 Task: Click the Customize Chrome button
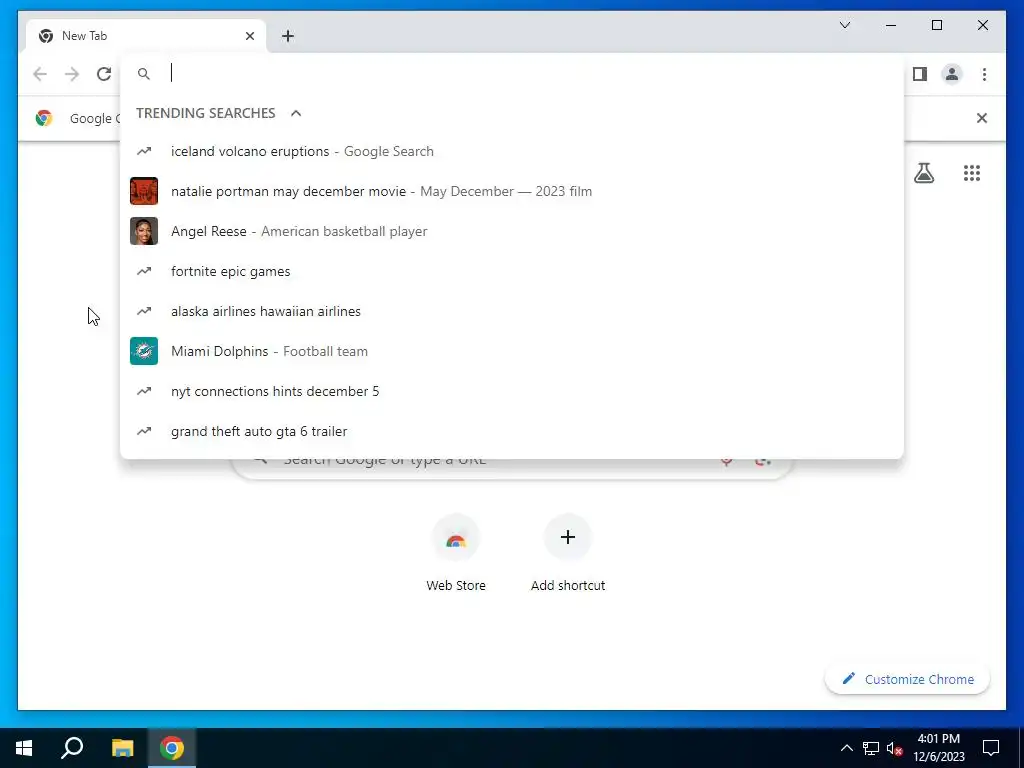pyautogui.click(x=907, y=679)
